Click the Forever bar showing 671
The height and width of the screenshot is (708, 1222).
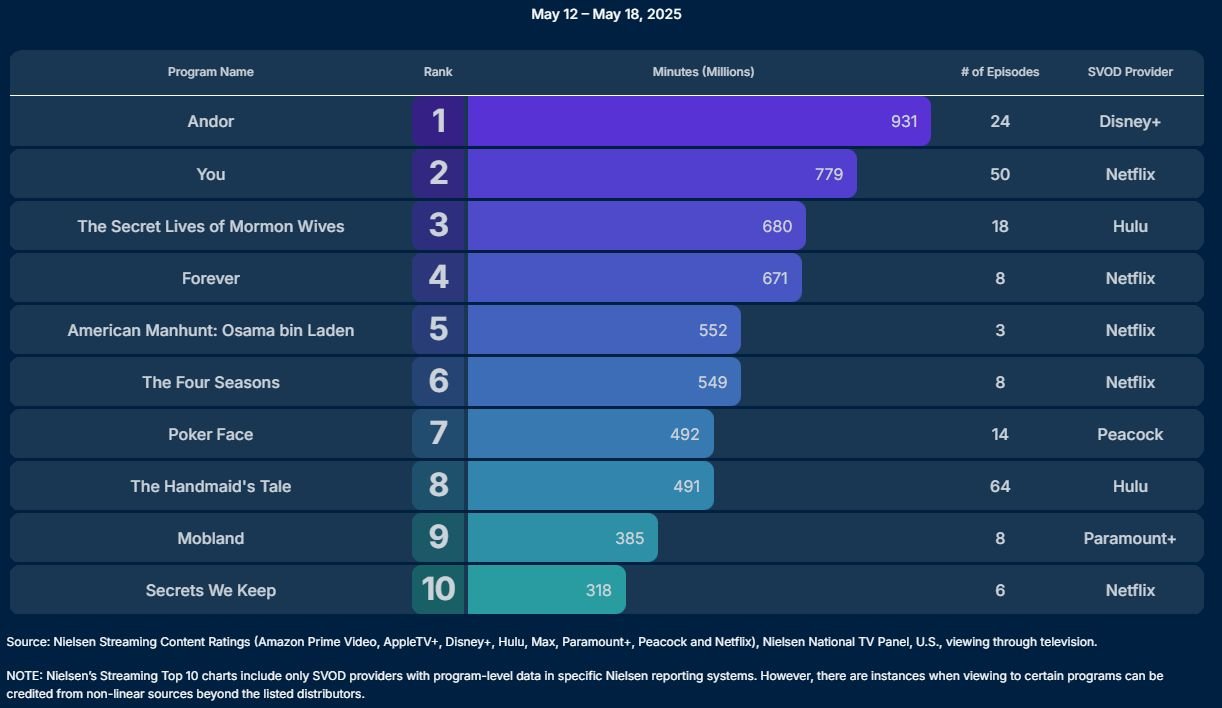point(634,277)
